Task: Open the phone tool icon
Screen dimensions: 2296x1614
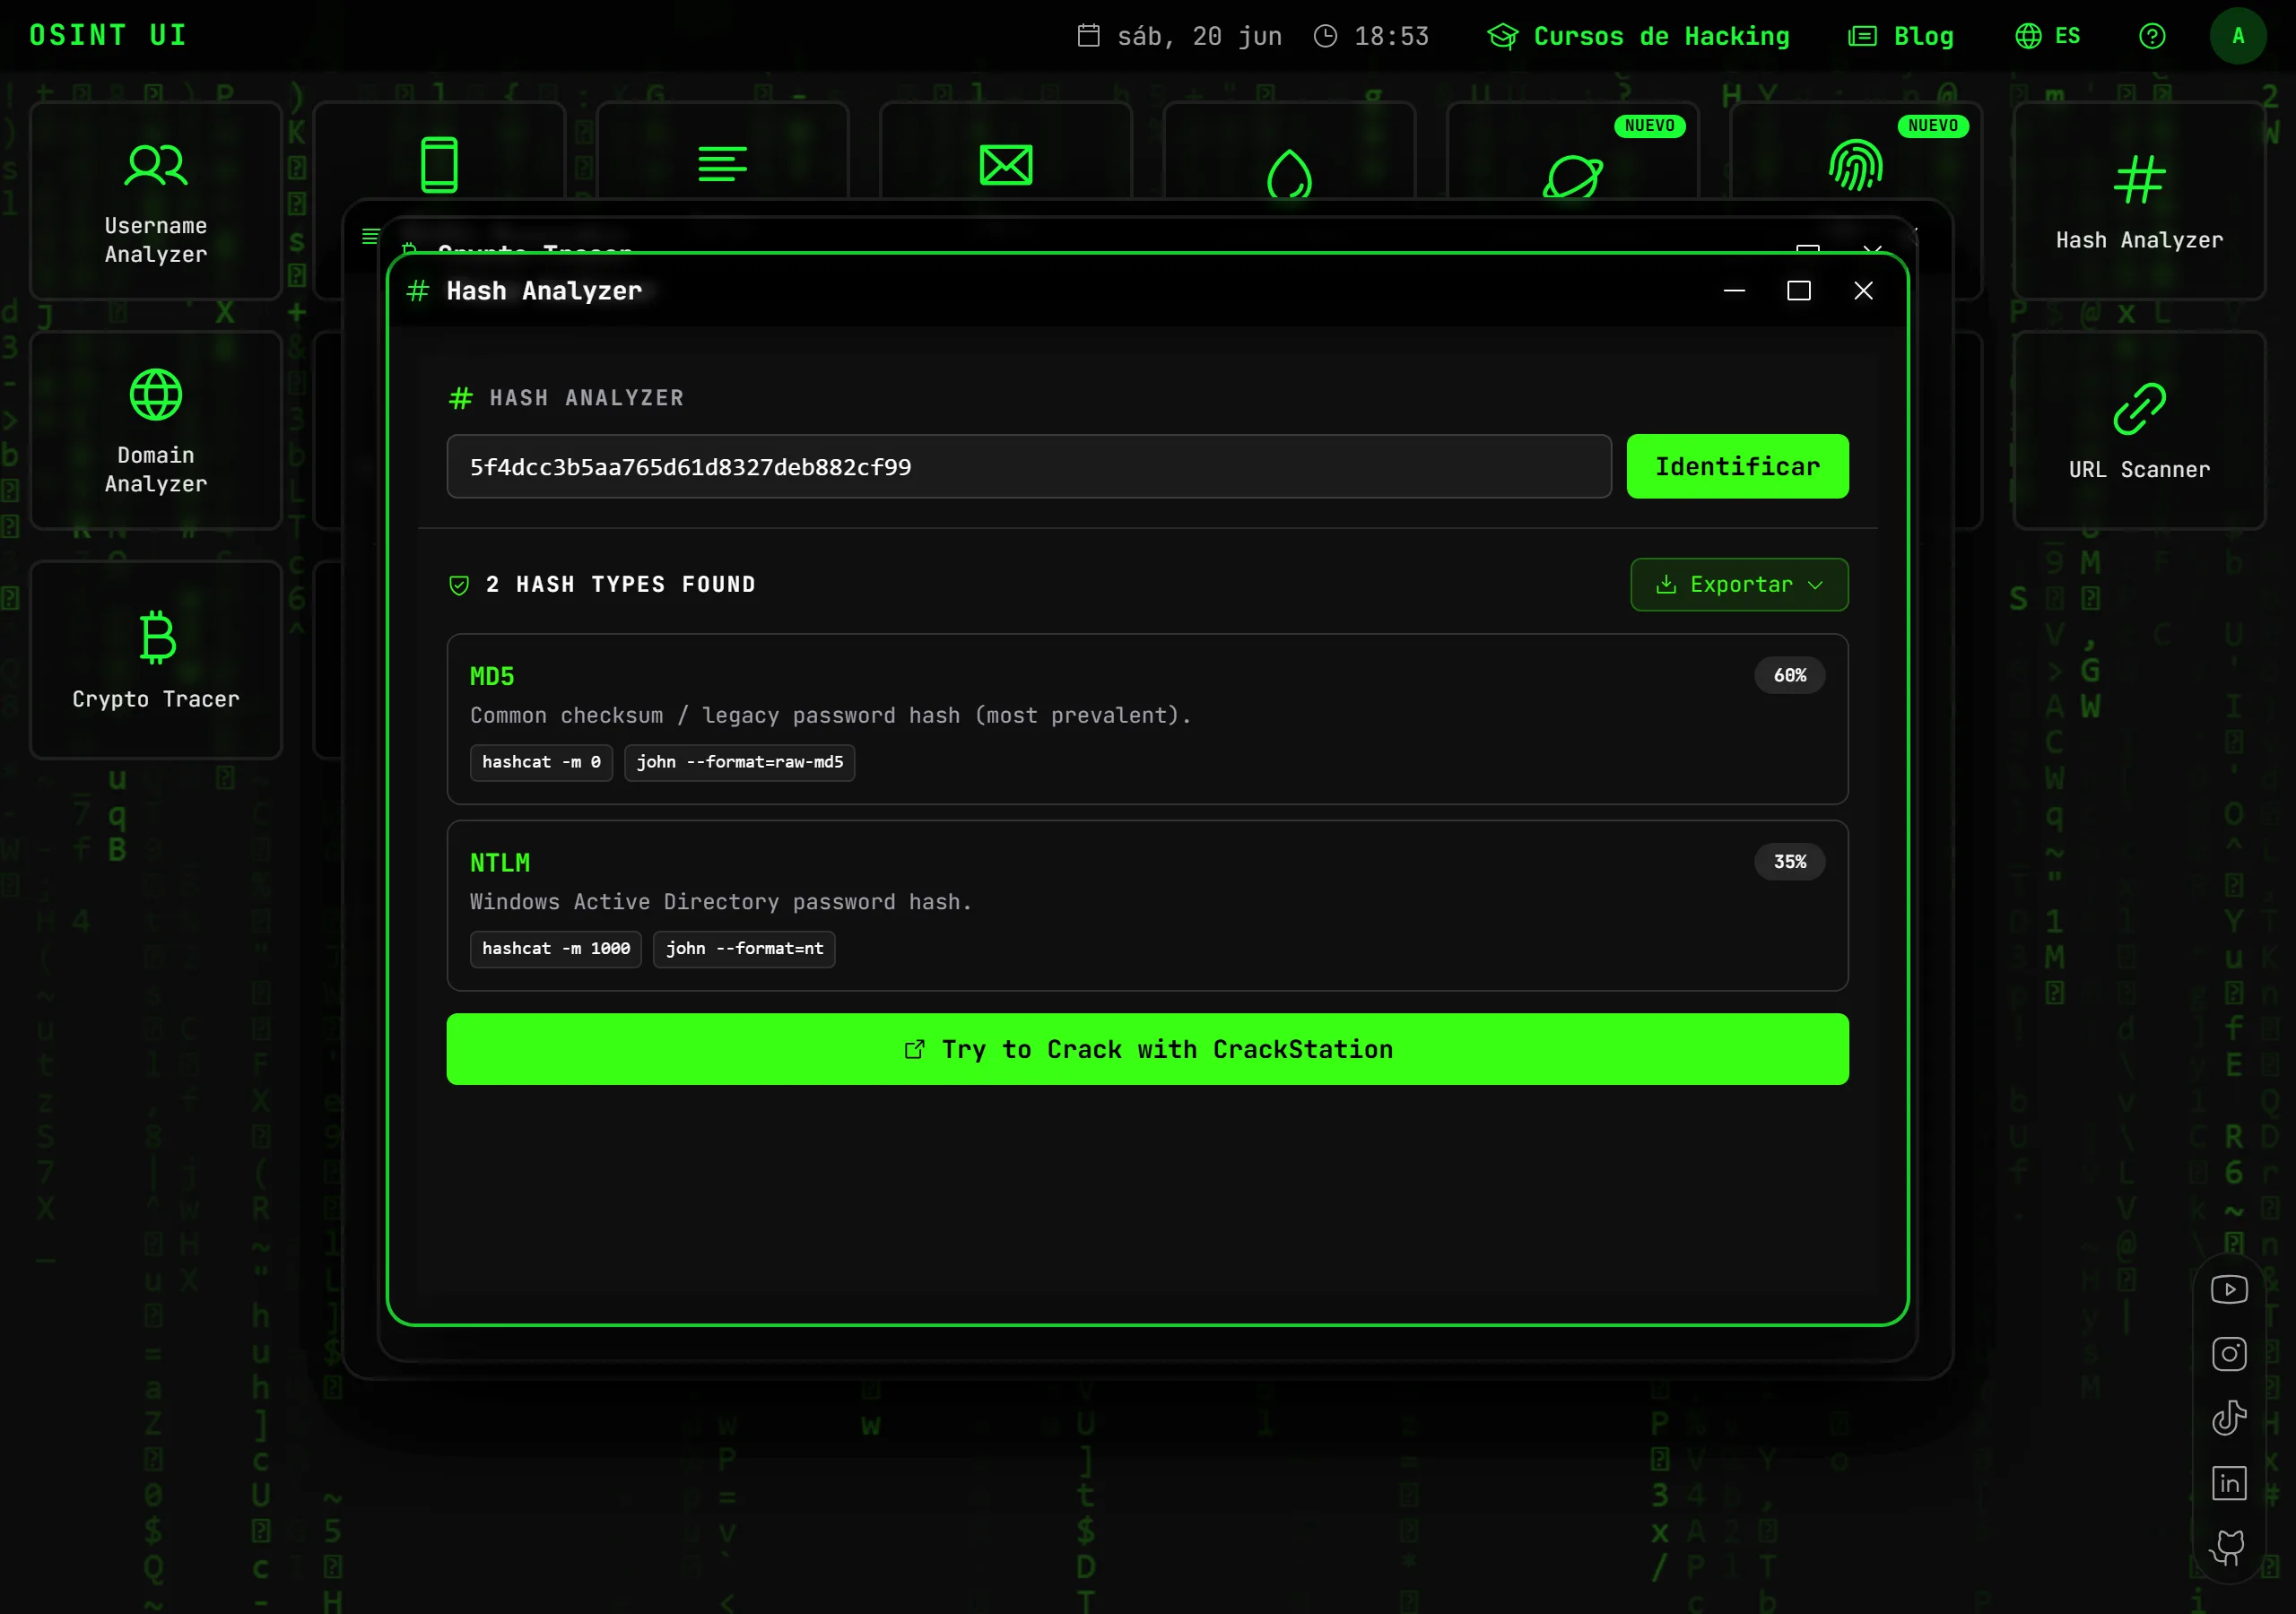Action: (439, 165)
